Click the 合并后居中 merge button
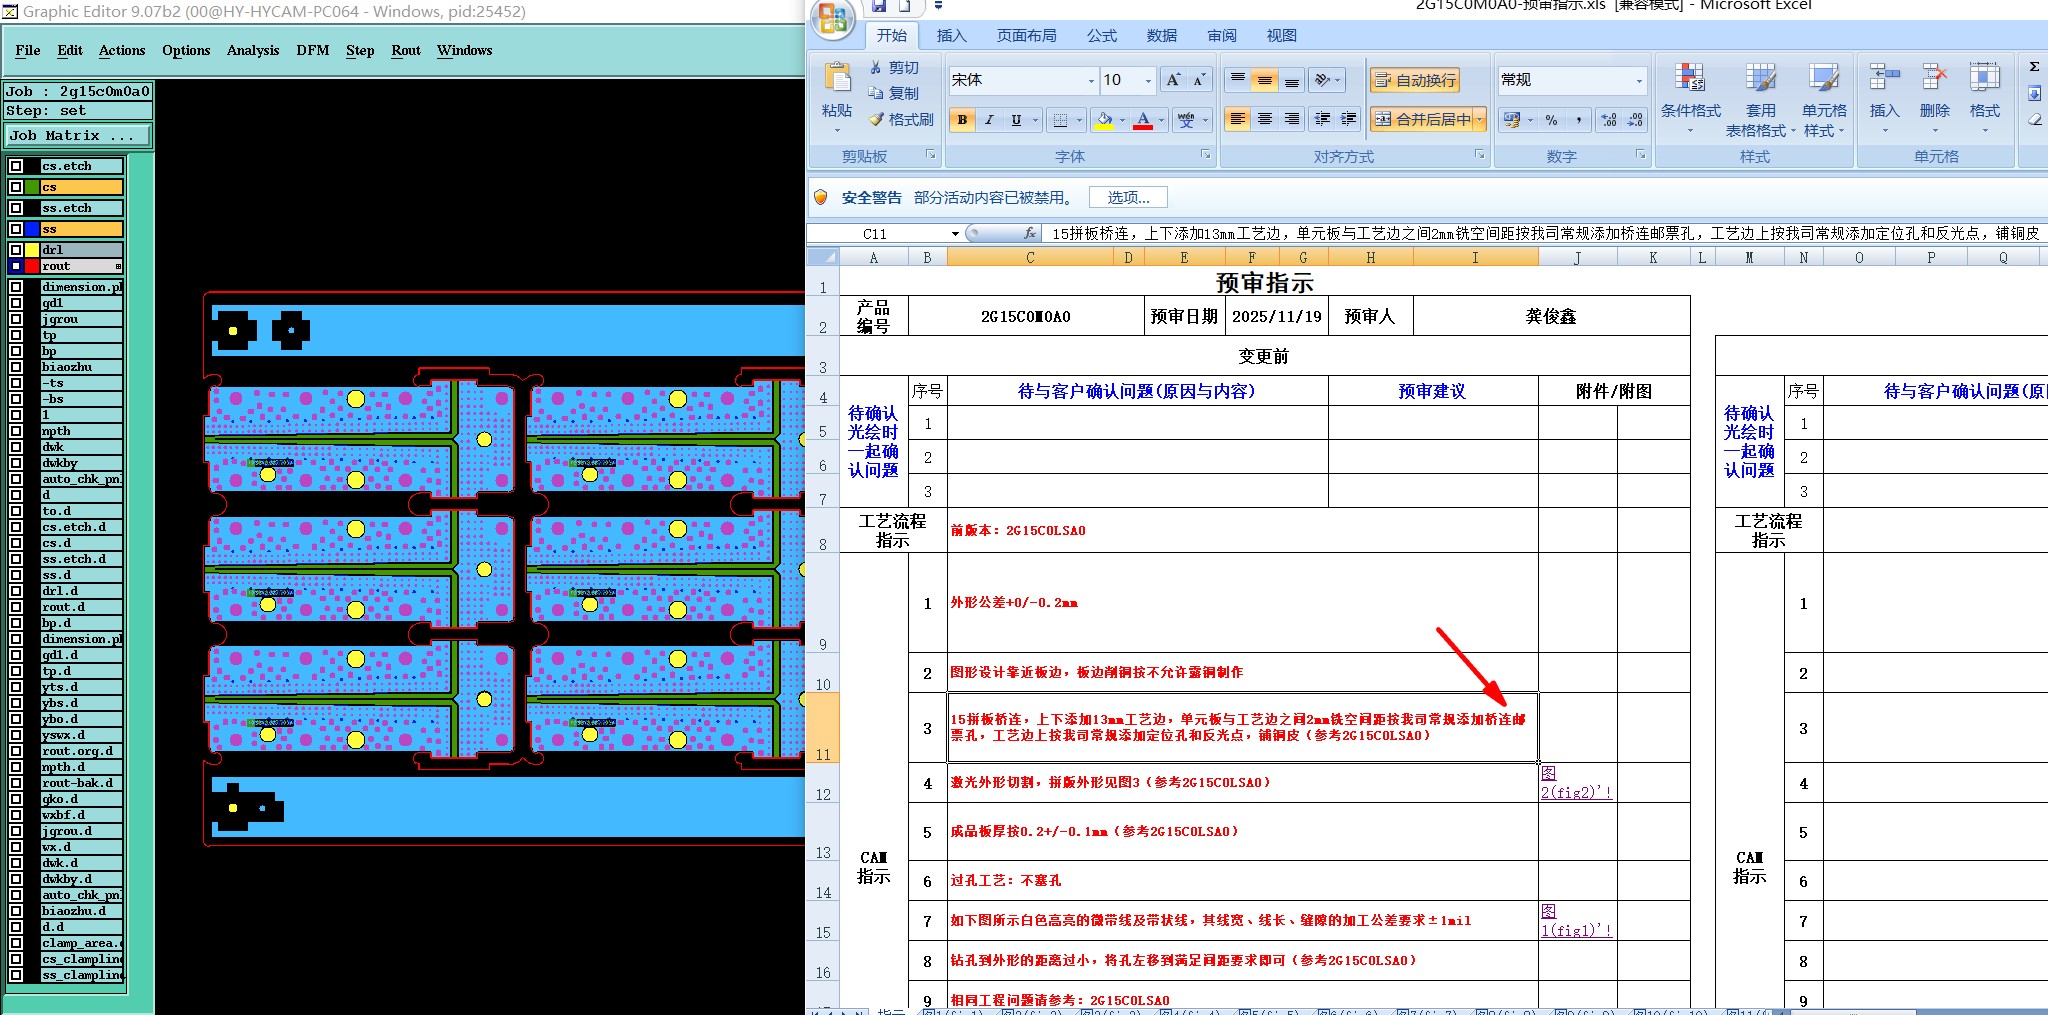Screen dimensions: 2048x1015 tap(1421, 120)
